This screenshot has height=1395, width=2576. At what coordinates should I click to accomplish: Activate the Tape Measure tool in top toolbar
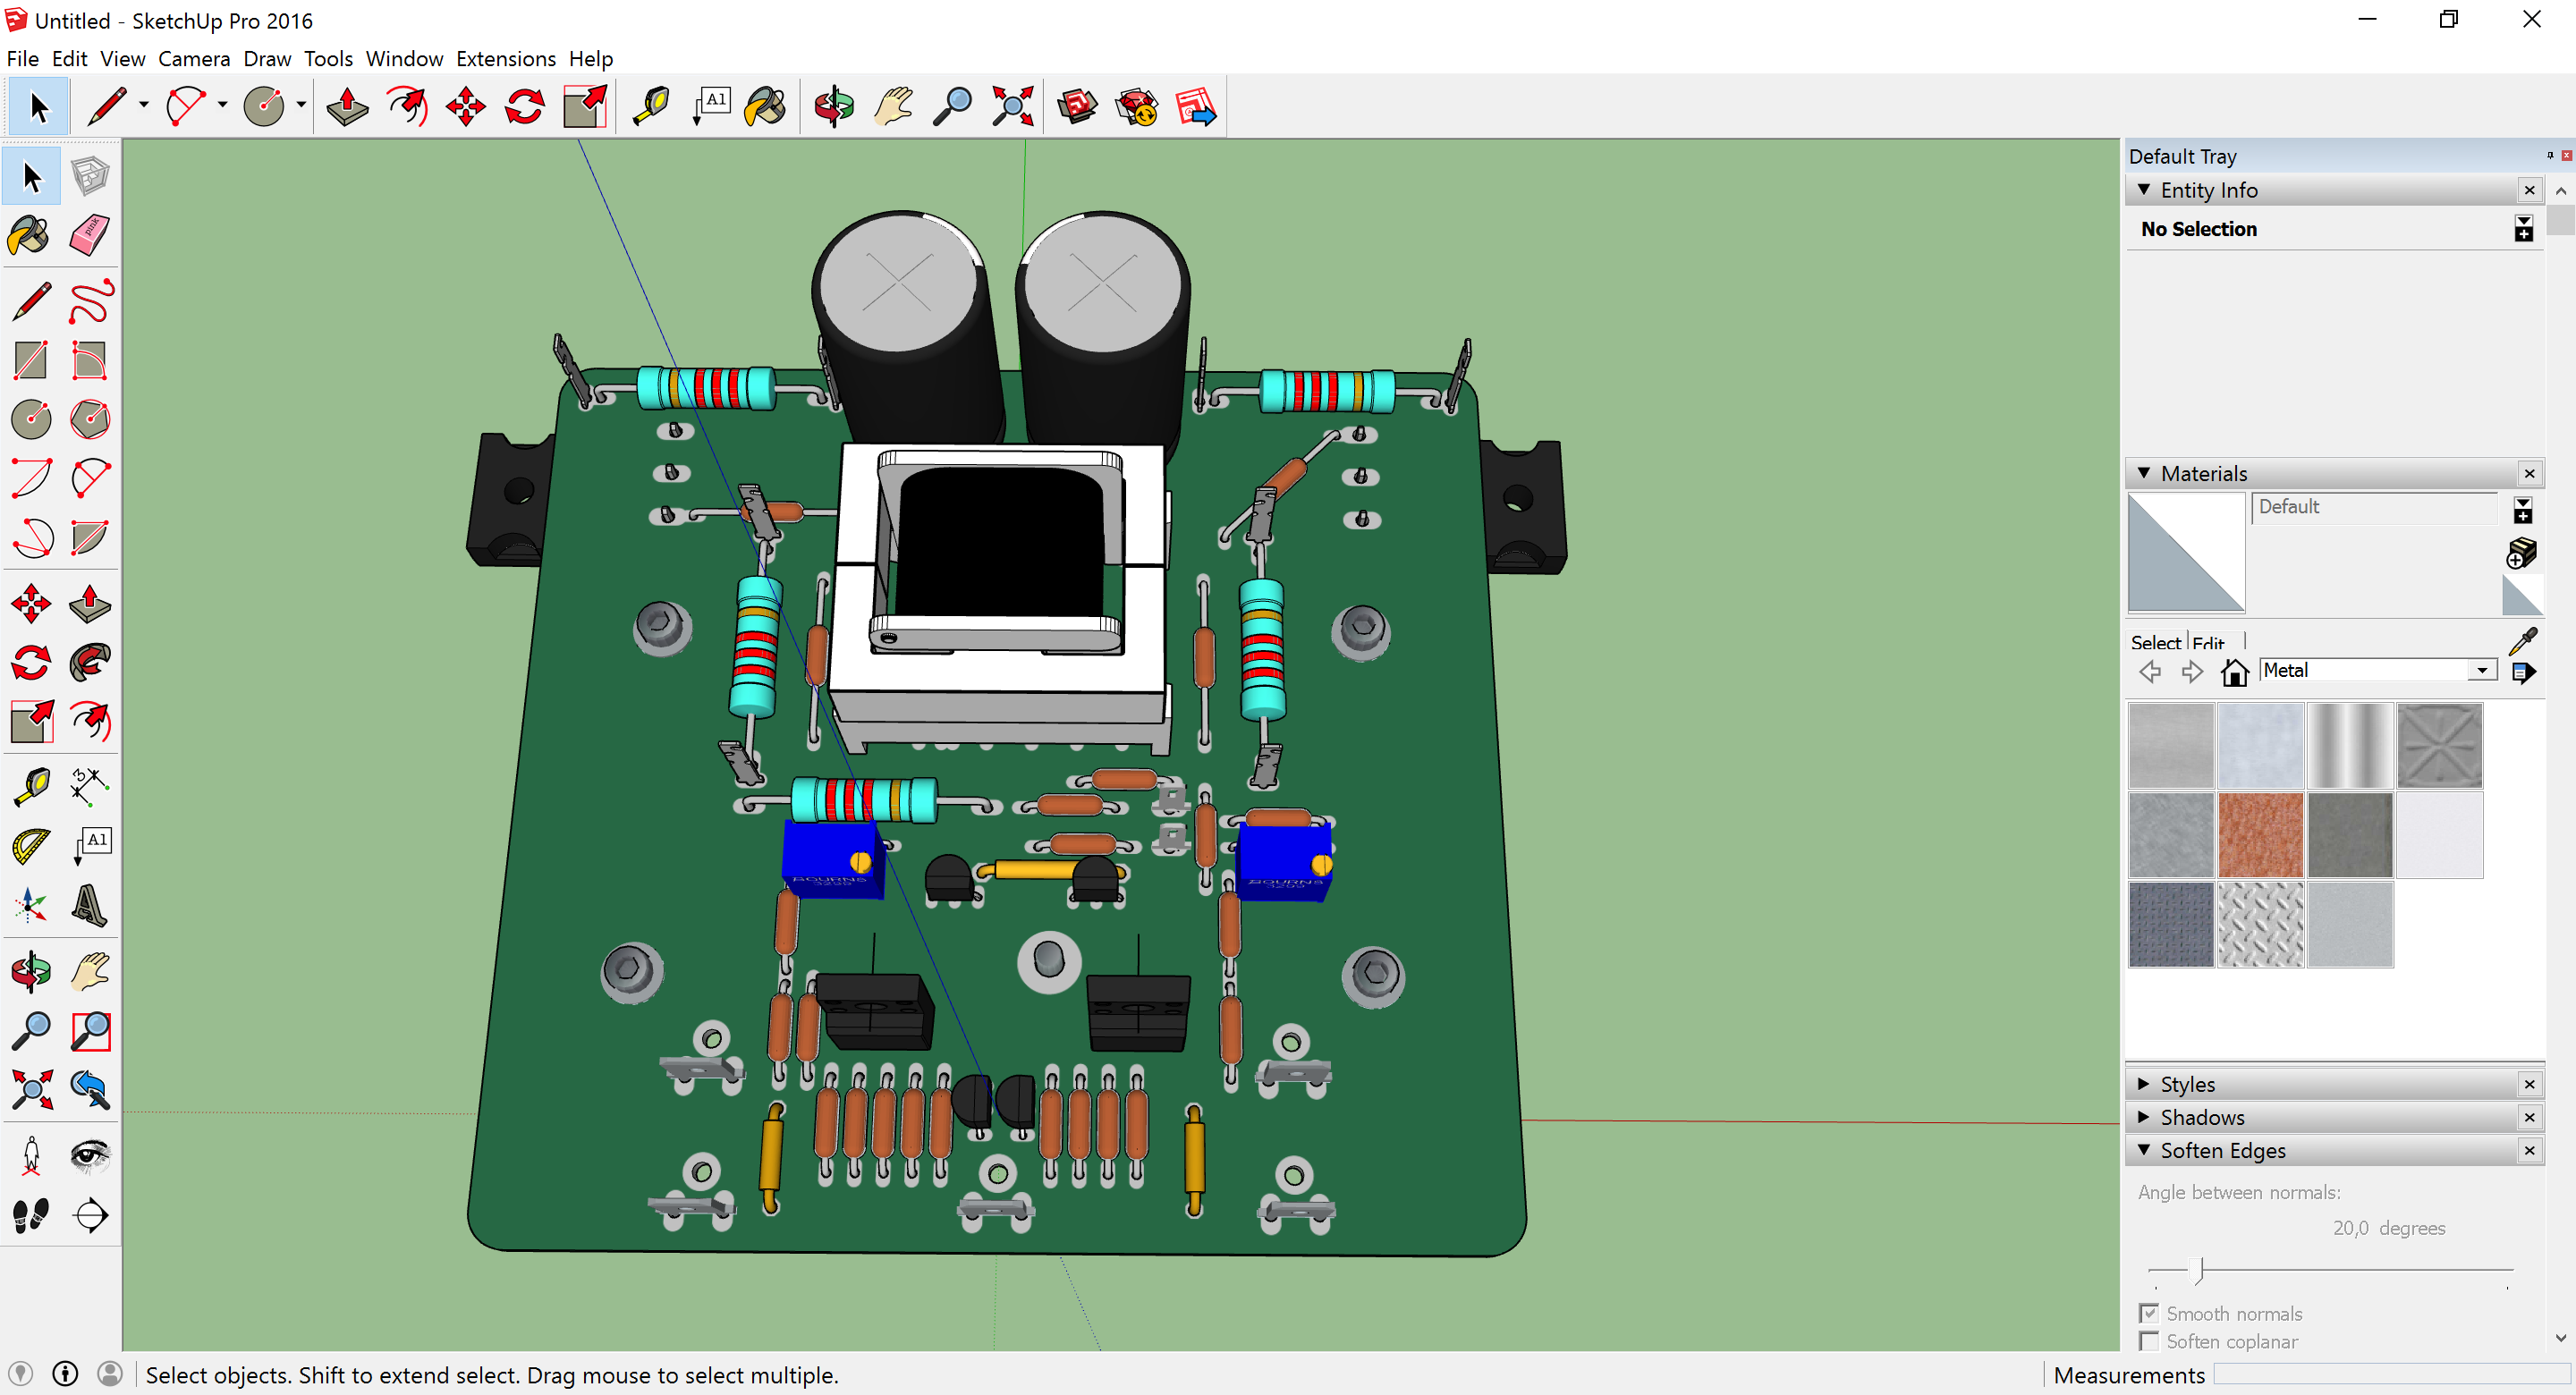coord(651,106)
